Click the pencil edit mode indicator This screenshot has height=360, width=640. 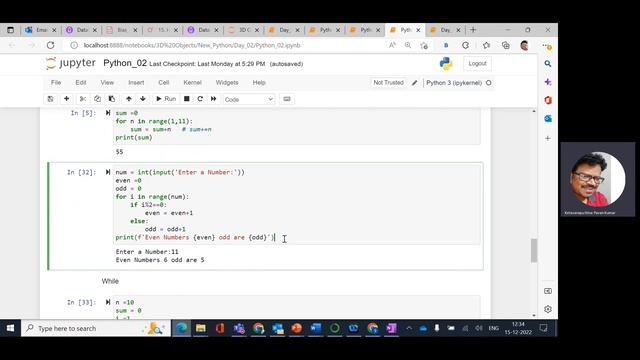415,83
